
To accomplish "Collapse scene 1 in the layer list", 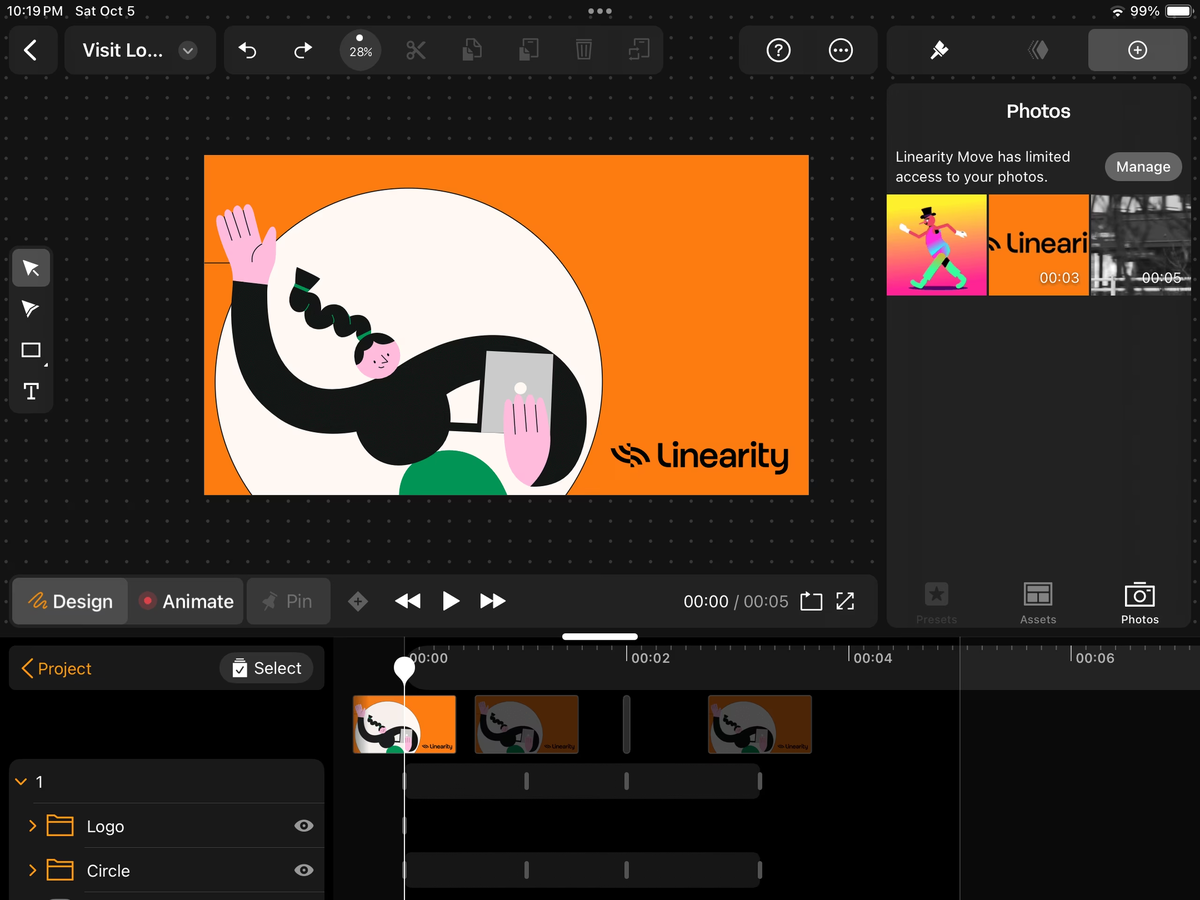I will 21,782.
